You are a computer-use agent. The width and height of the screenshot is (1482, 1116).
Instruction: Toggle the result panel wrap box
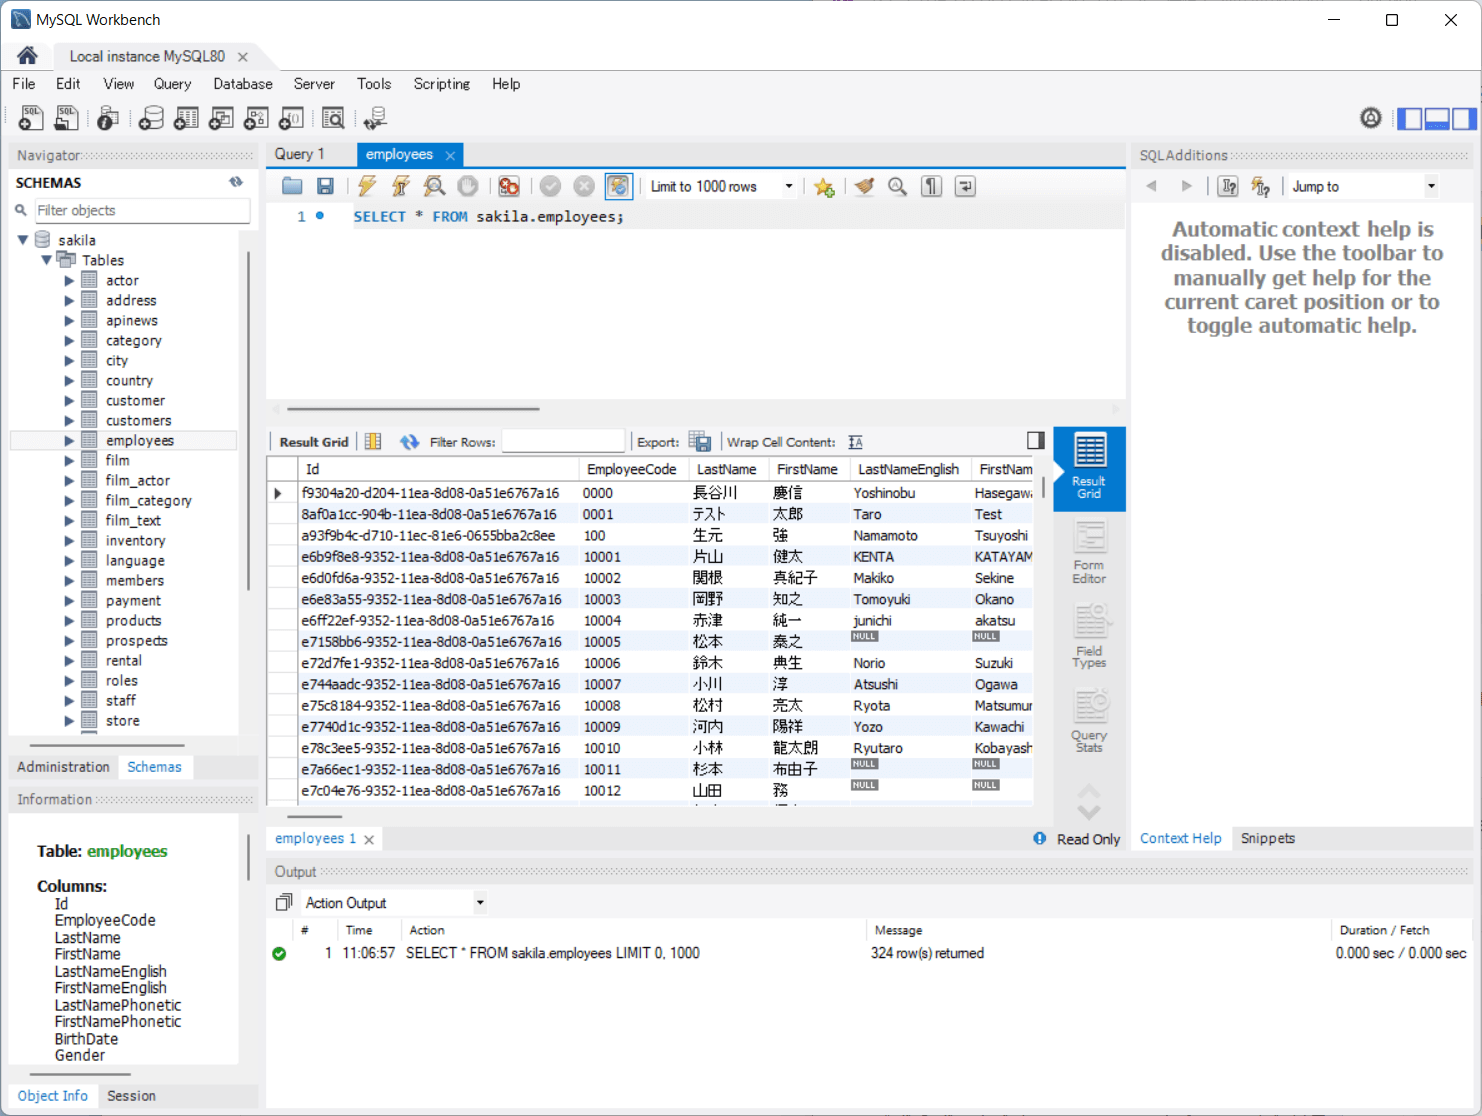pyautogui.click(x=1035, y=441)
